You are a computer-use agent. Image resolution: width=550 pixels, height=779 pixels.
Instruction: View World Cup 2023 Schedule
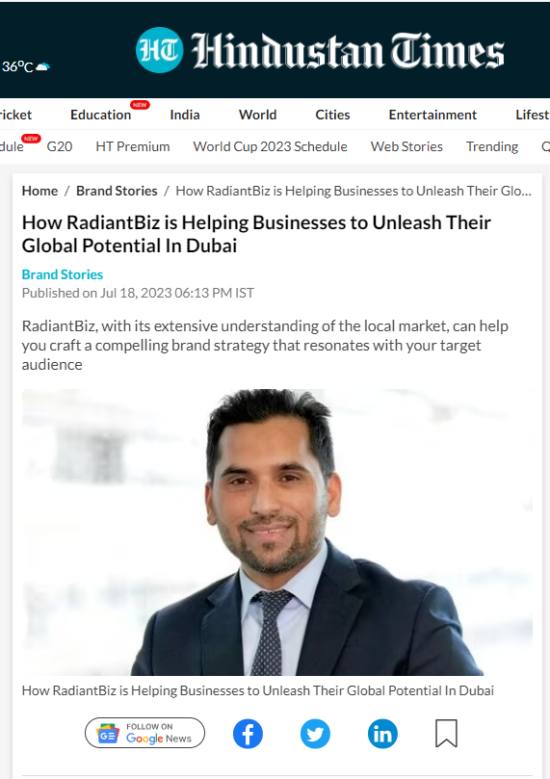coord(270,147)
